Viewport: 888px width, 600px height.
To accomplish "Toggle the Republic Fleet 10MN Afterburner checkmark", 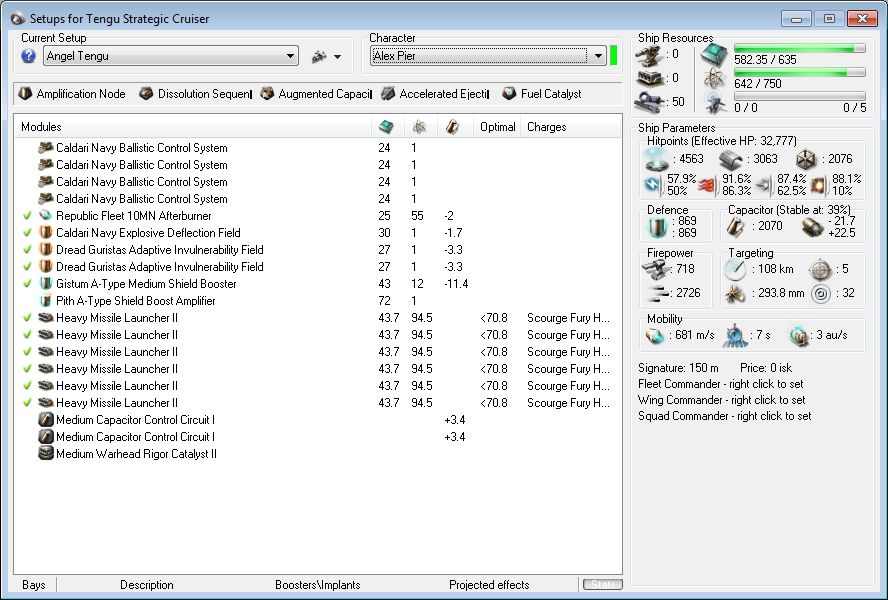I will pos(27,216).
